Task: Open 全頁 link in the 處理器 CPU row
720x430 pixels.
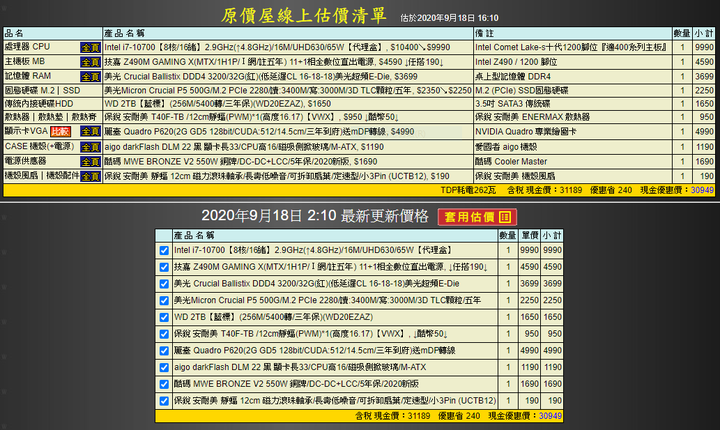Action: coord(90,47)
